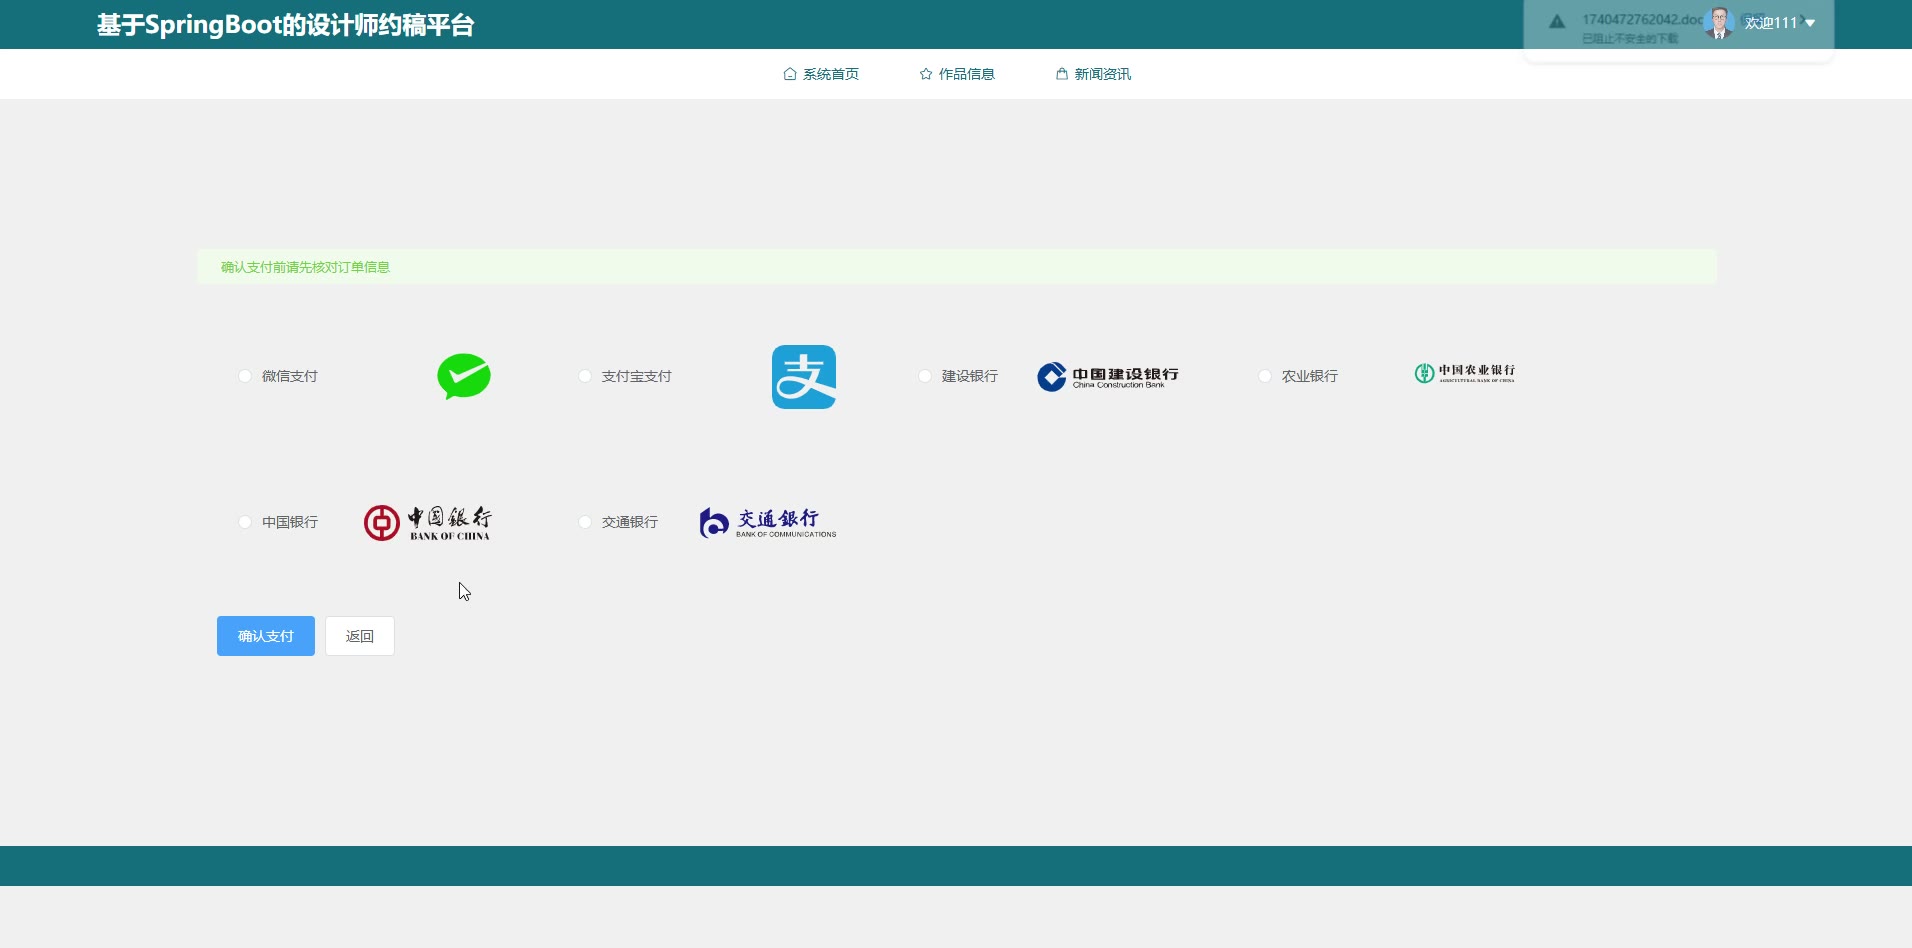The image size is (1912, 948).
Task: Click the 建设银行 label text
Action: [970, 376]
